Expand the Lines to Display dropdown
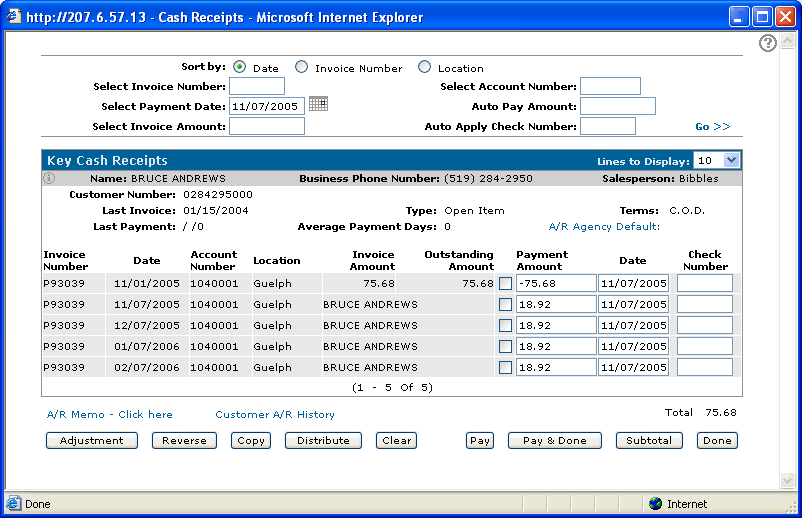The height and width of the screenshot is (518, 802). tap(730, 160)
